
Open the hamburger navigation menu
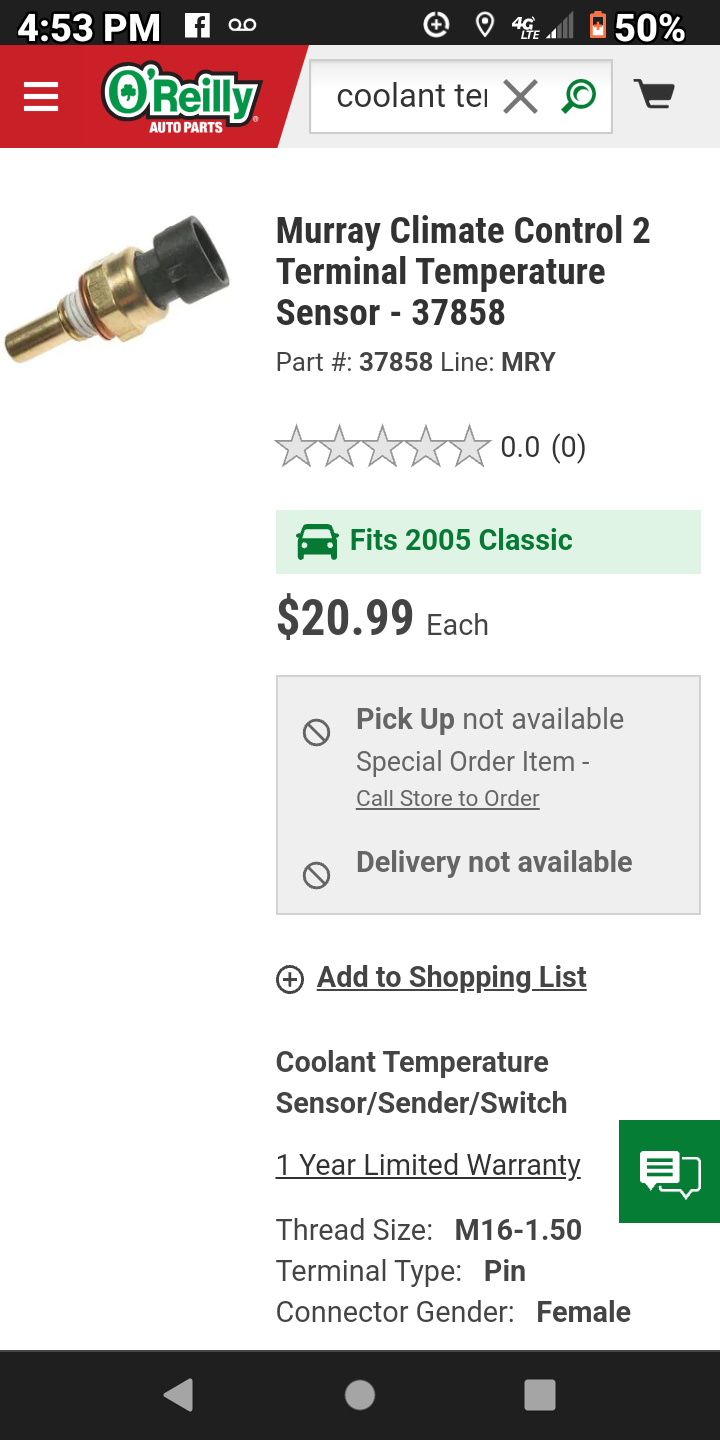(41, 97)
